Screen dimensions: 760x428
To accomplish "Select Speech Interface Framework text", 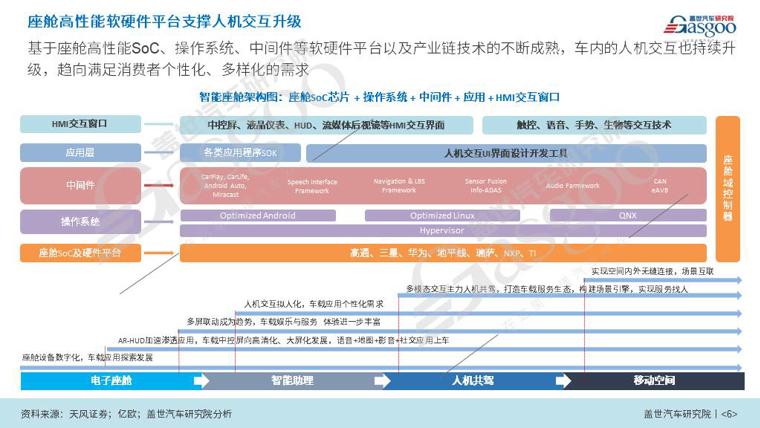I will pyautogui.click(x=312, y=186).
